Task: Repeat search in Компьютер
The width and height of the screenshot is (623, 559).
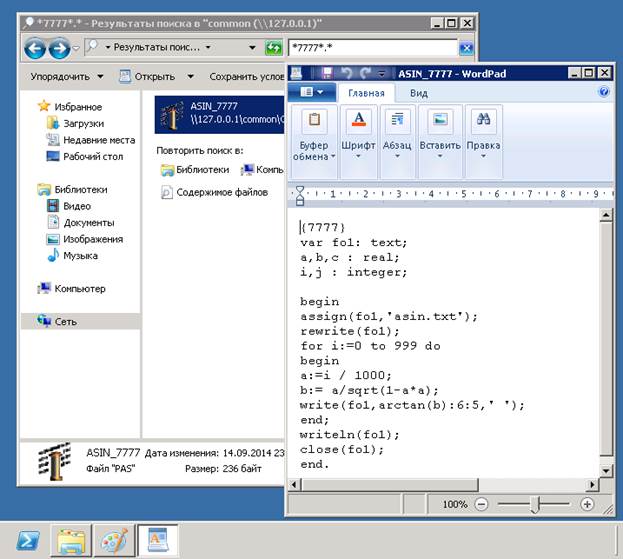Action: pos(262,170)
